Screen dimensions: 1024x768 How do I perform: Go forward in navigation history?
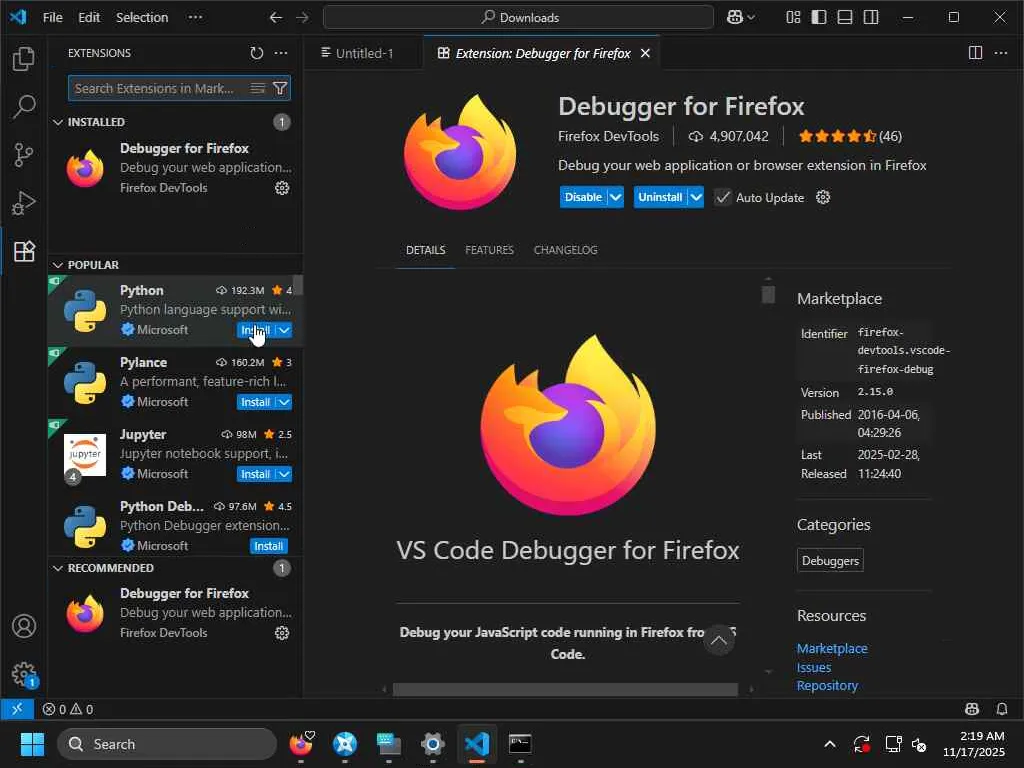tap(302, 18)
